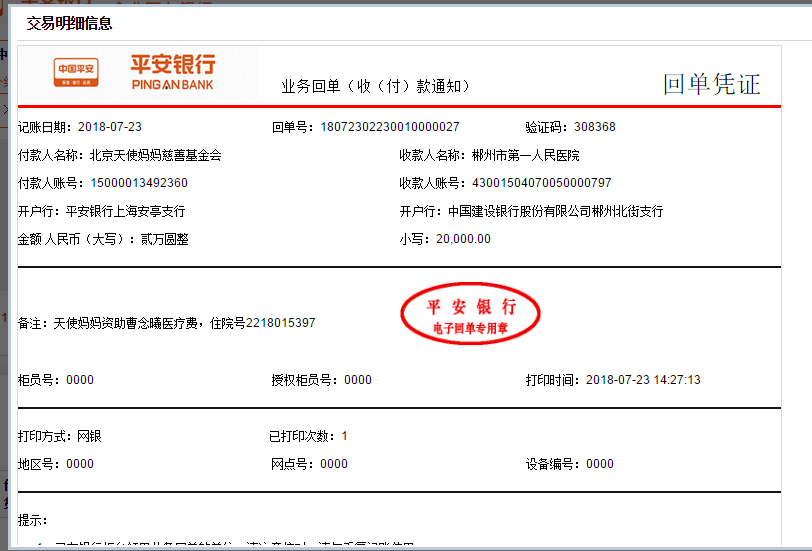The image size is (812, 551).
Task: Click the amount in words 贰万圆整
Action: point(165,239)
